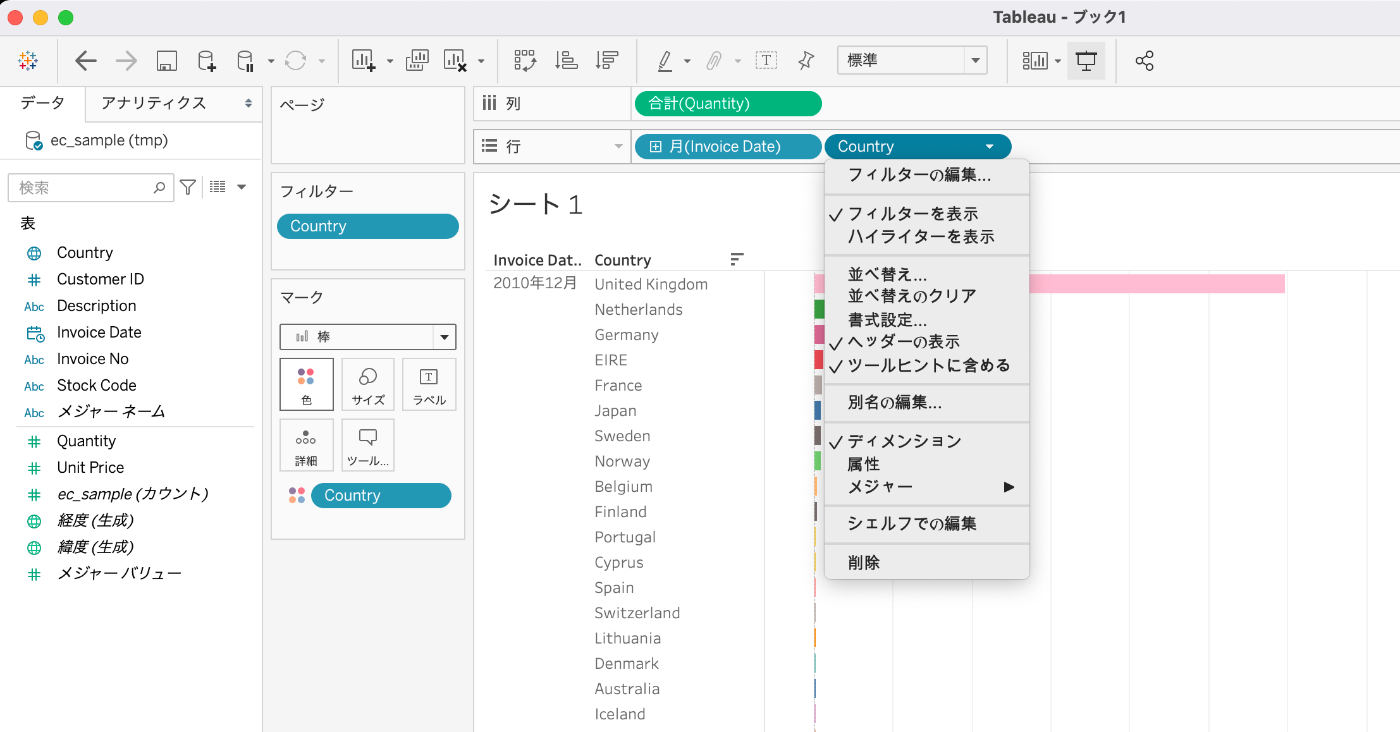Image resolution: width=1400 pixels, height=732 pixels.
Task: Click the highlight pen icon
Action: [665, 61]
